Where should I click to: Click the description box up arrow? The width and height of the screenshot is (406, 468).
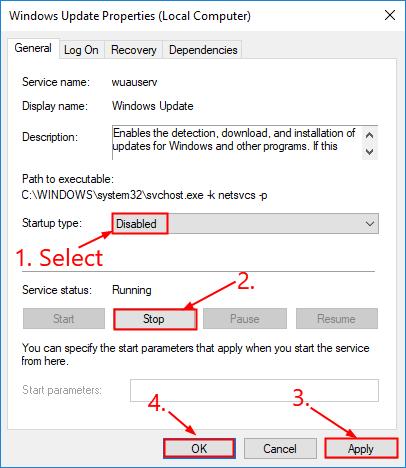pyautogui.click(x=369, y=136)
